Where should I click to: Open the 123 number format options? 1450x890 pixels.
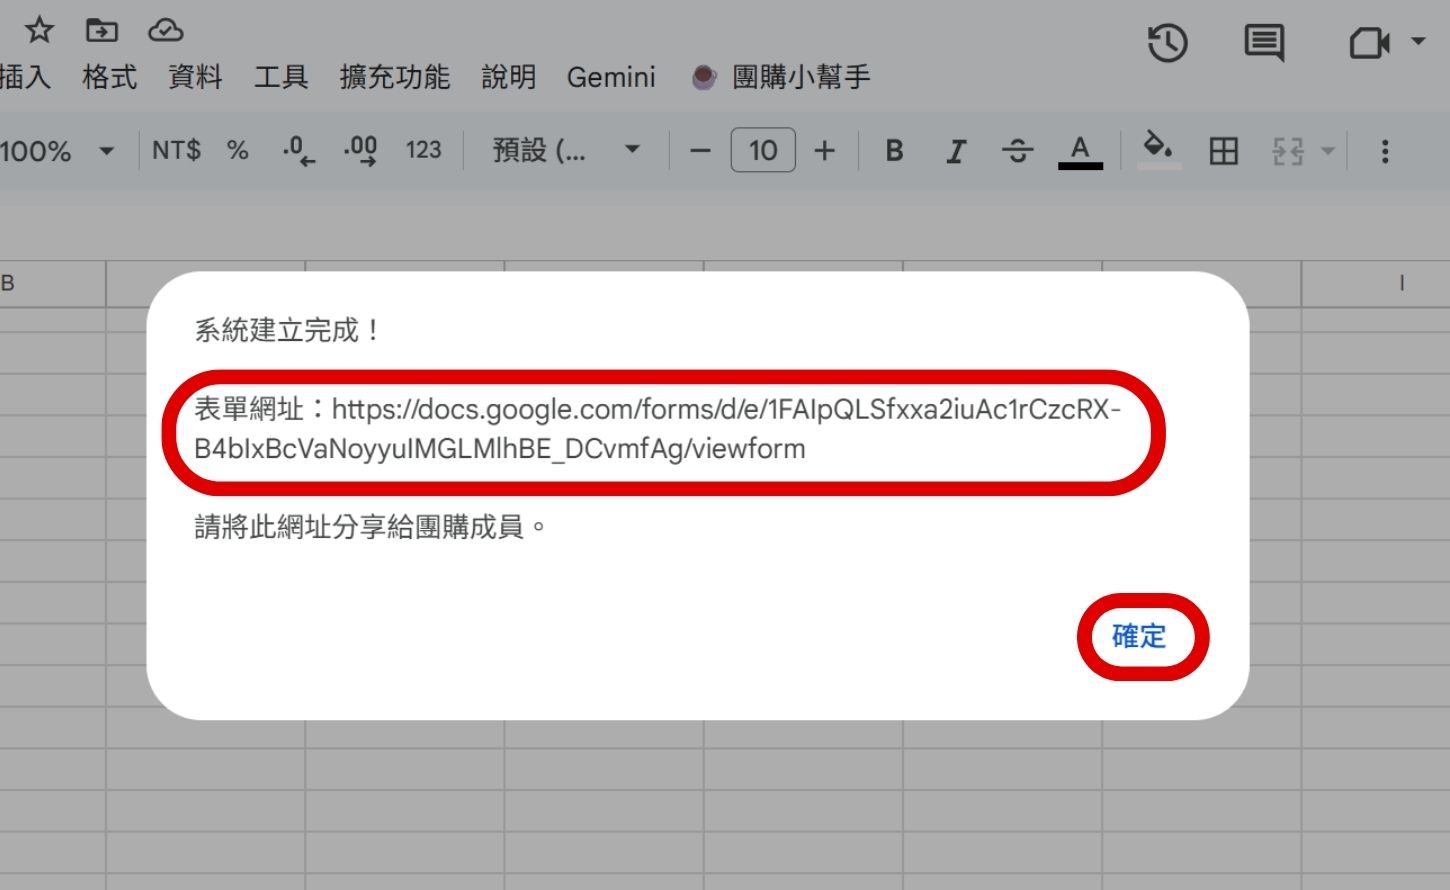(x=423, y=150)
